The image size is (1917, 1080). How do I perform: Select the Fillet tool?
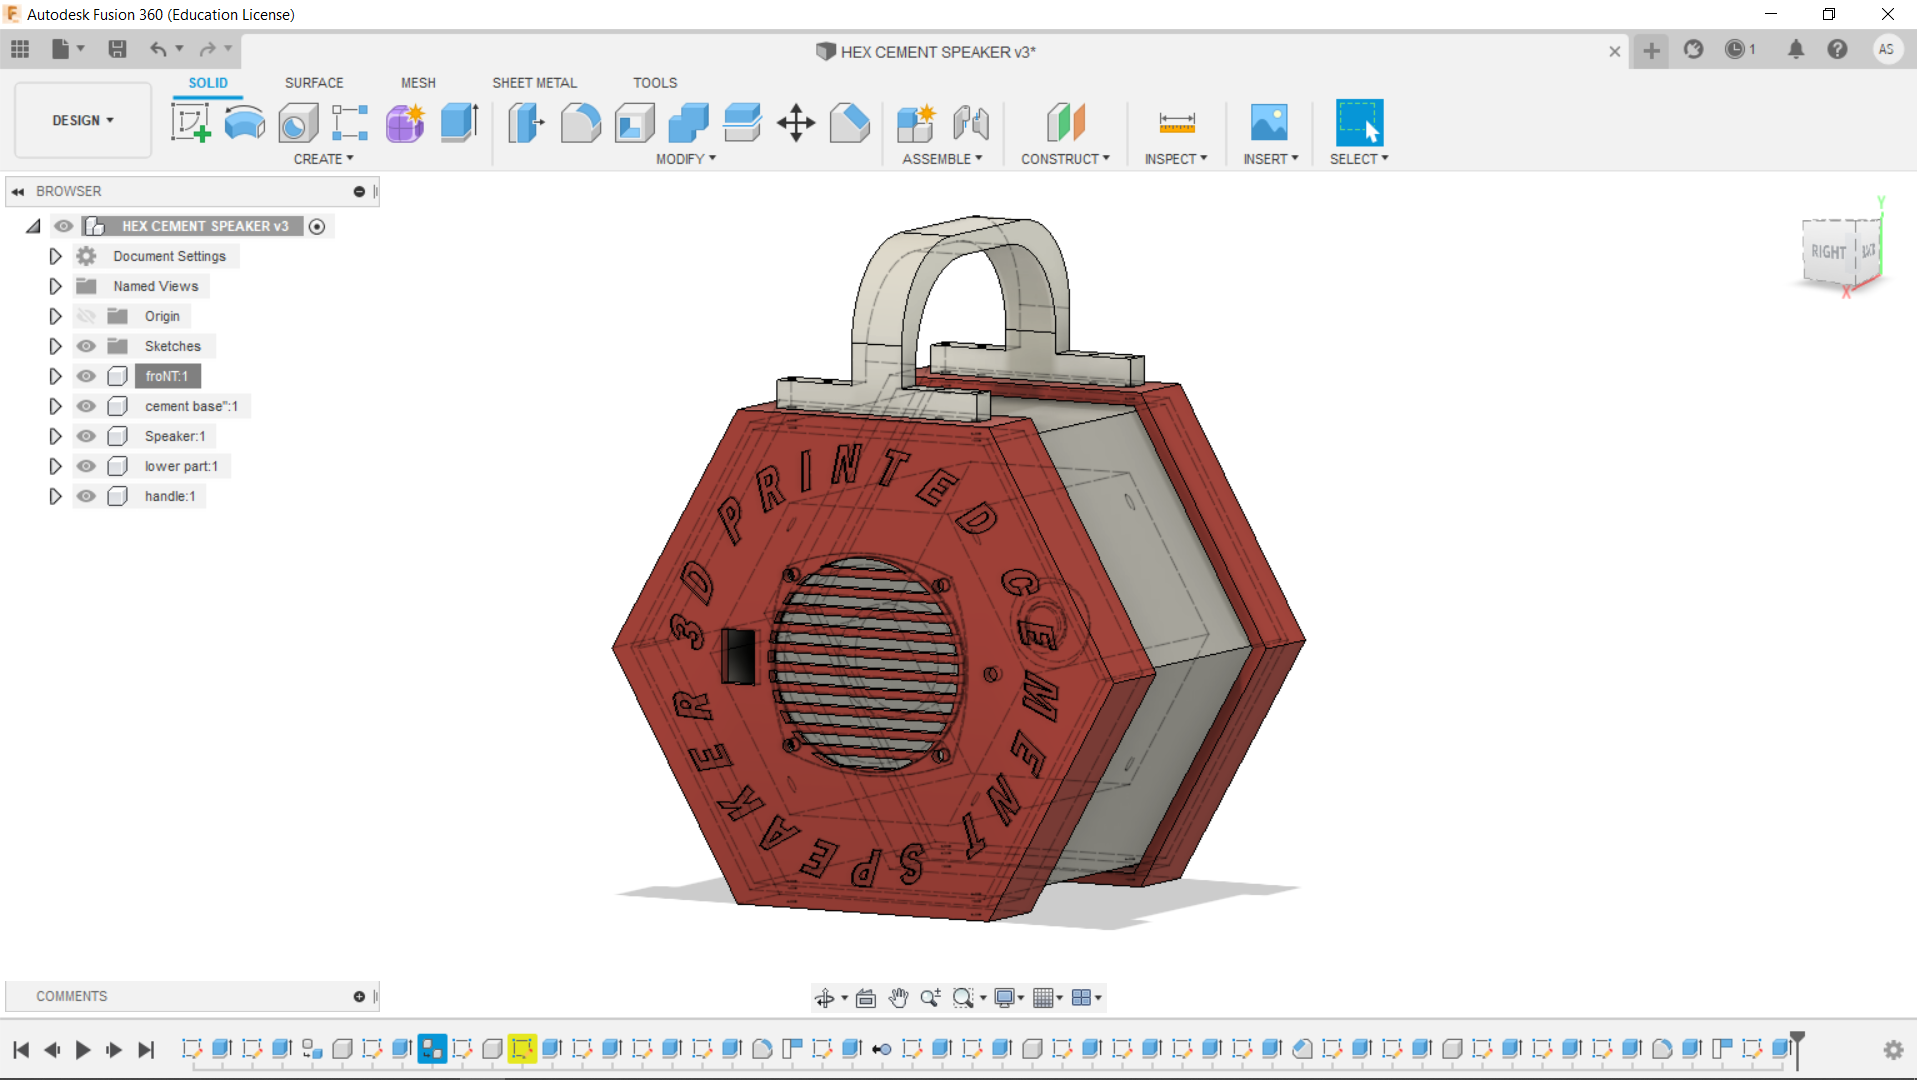(580, 123)
